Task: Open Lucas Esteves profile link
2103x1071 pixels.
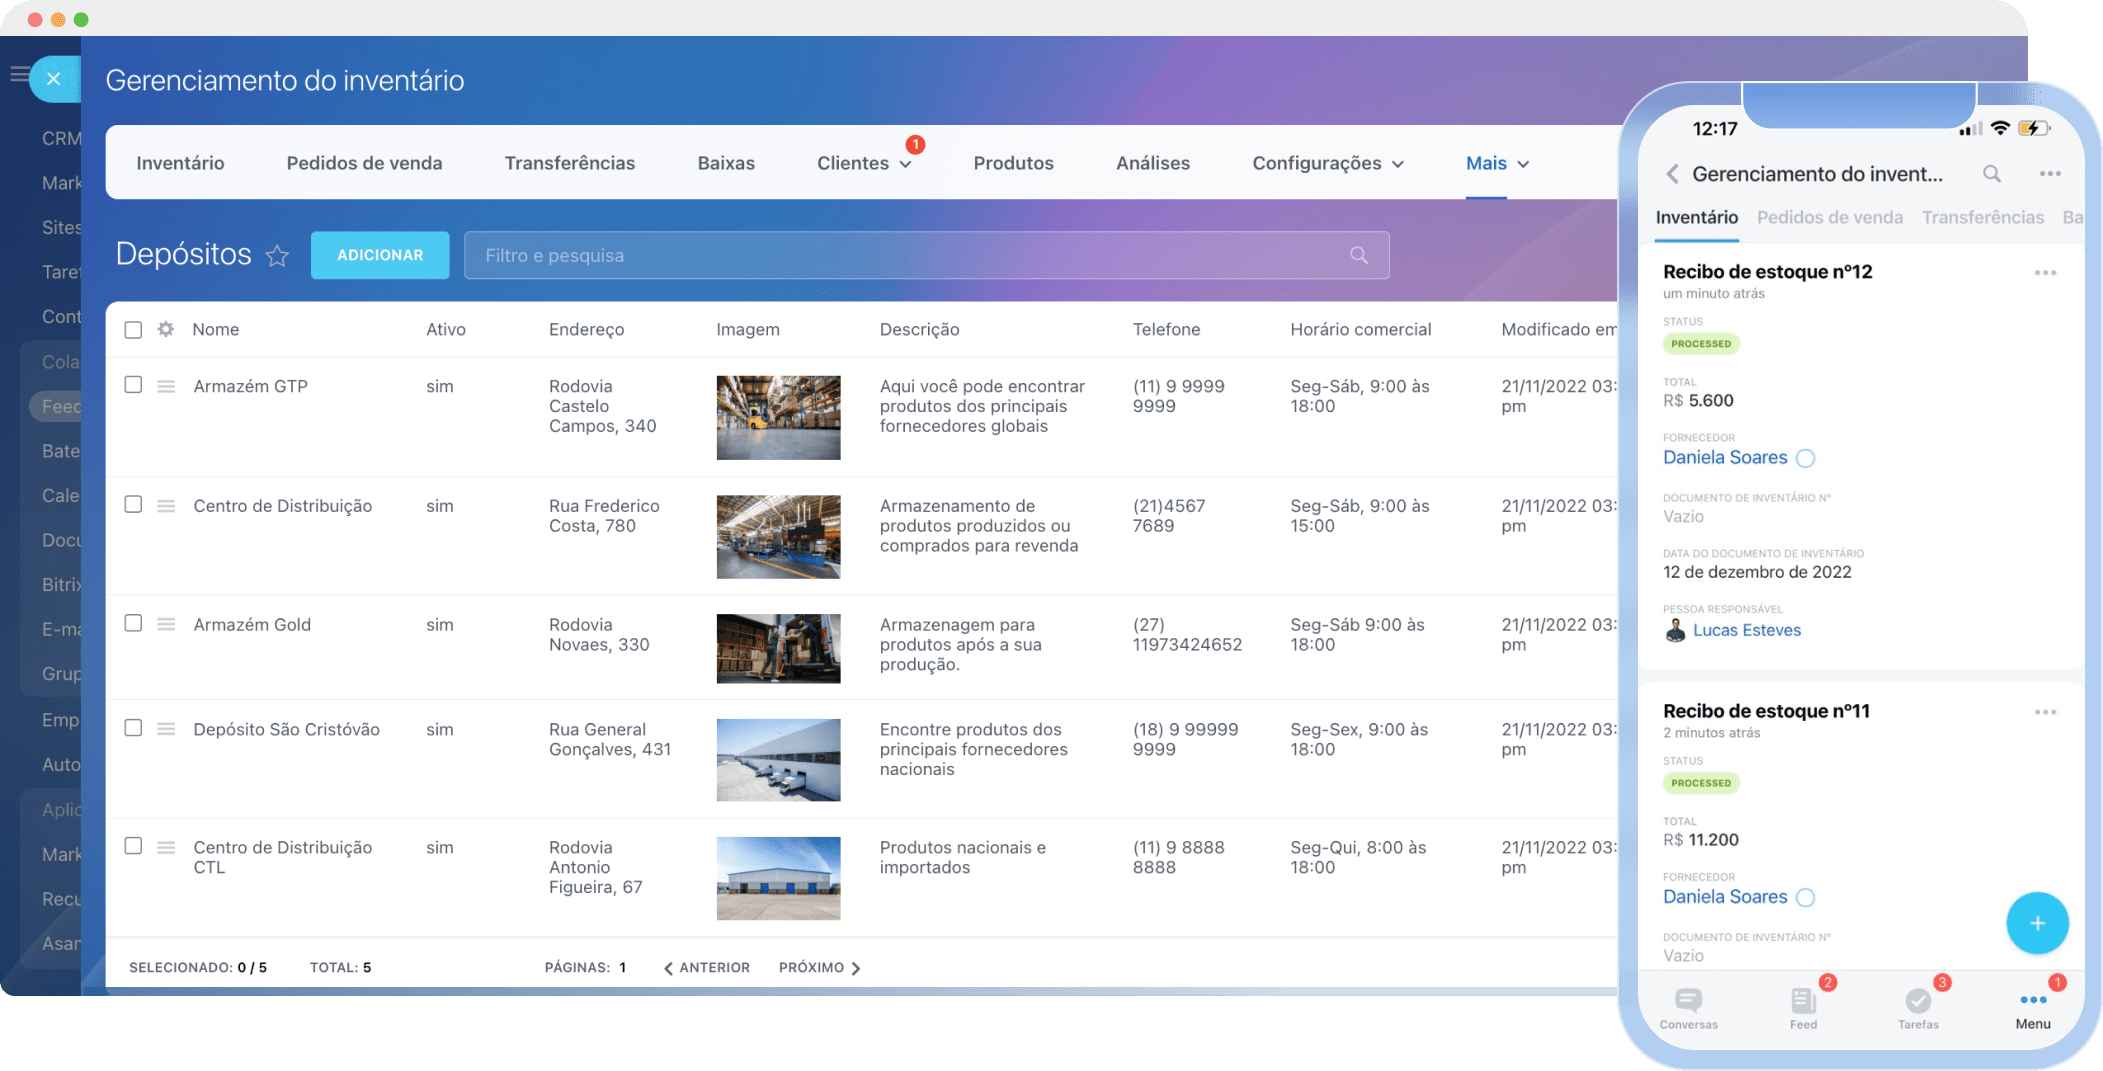Action: click(1746, 630)
